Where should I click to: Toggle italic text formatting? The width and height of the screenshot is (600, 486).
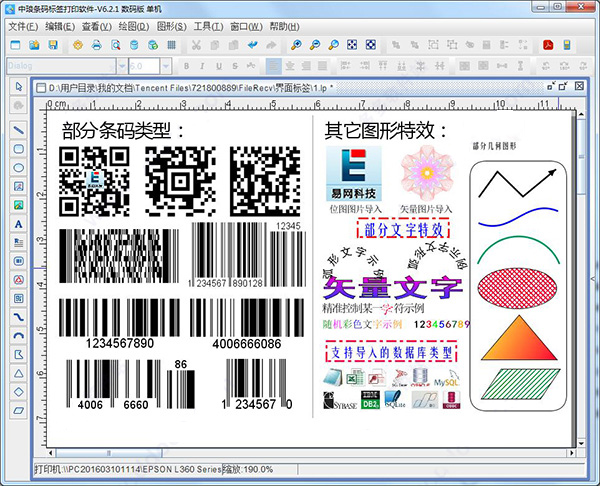[x=204, y=66]
